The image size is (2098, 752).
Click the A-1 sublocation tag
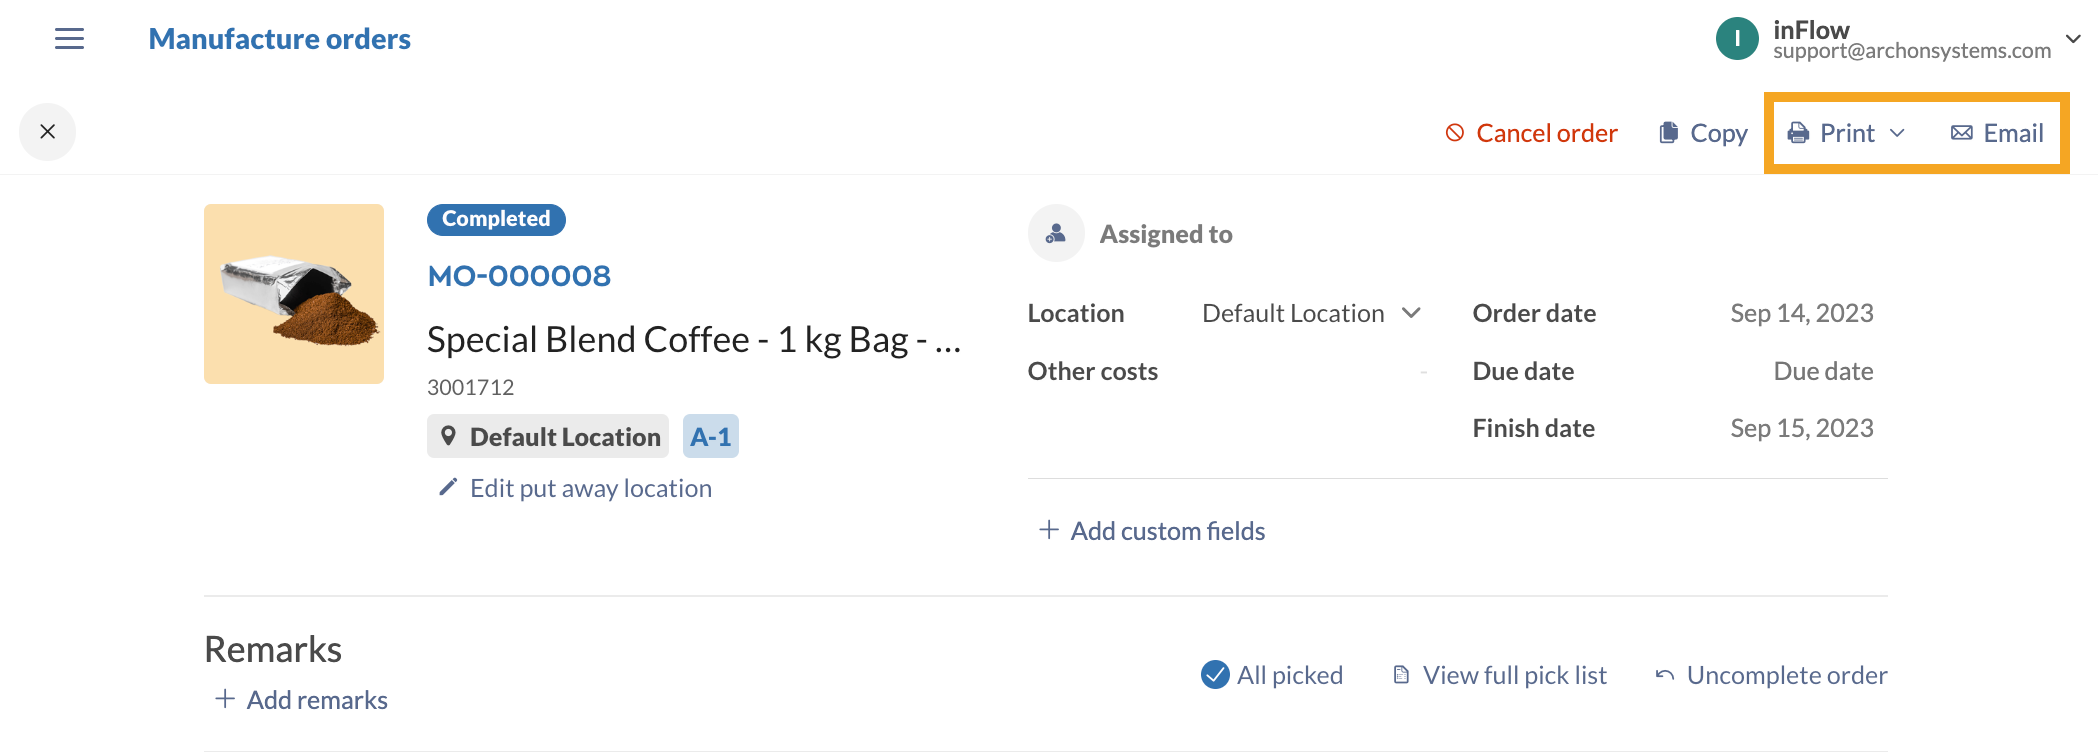tap(710, 437)
